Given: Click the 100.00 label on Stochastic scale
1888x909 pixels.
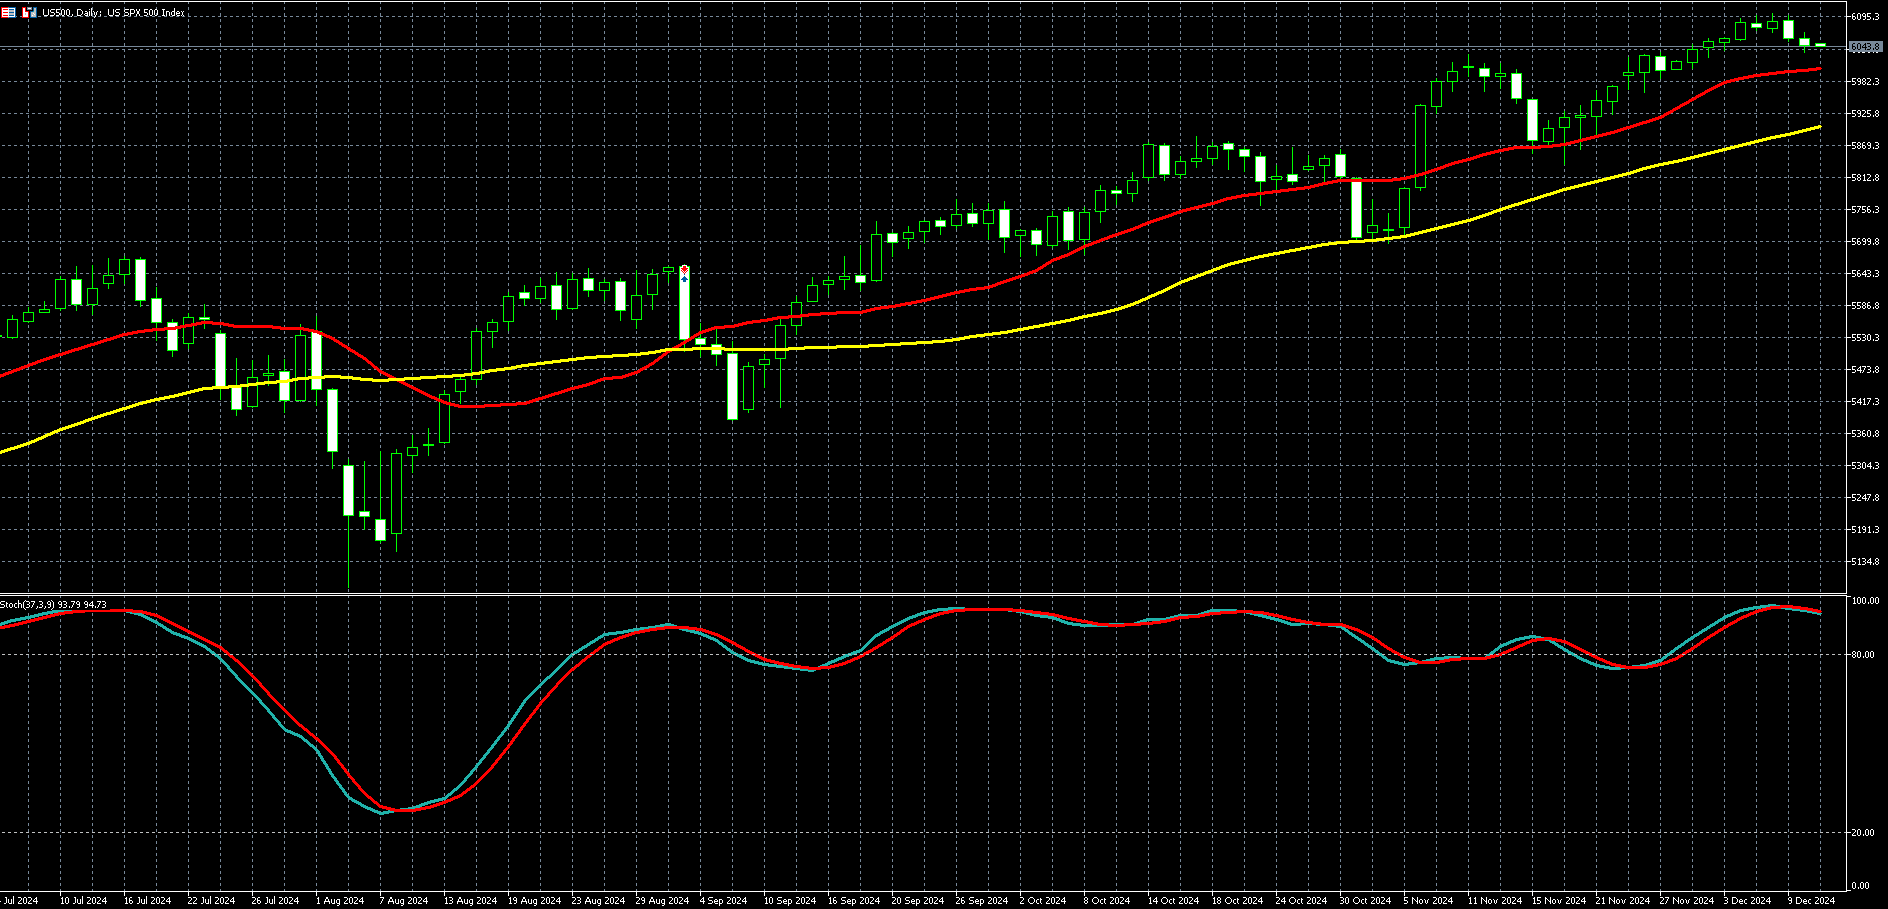Looking at the screenshot, I should point(1865,601).
